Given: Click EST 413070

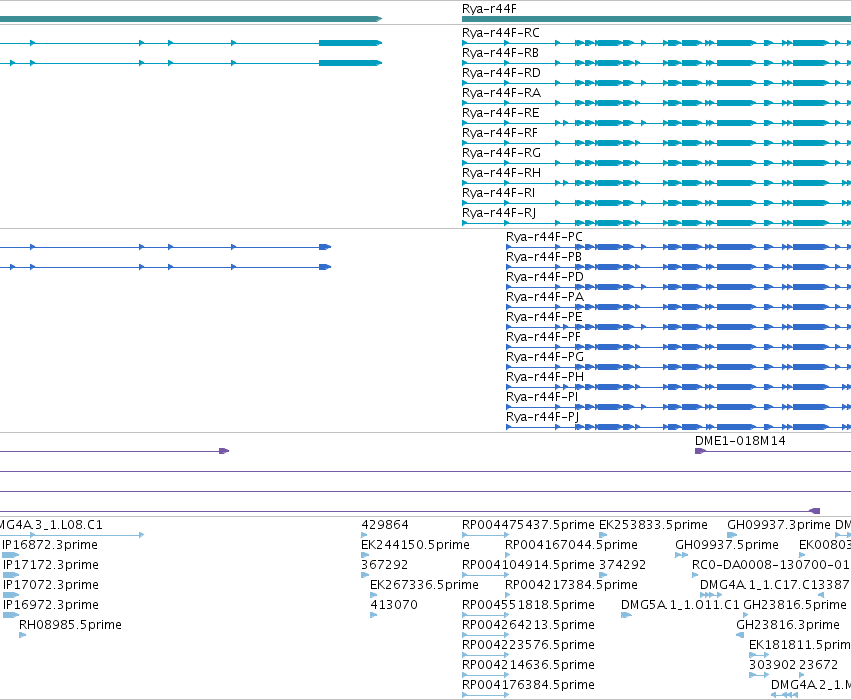Looking at the screenshot, I should (394, 605).
